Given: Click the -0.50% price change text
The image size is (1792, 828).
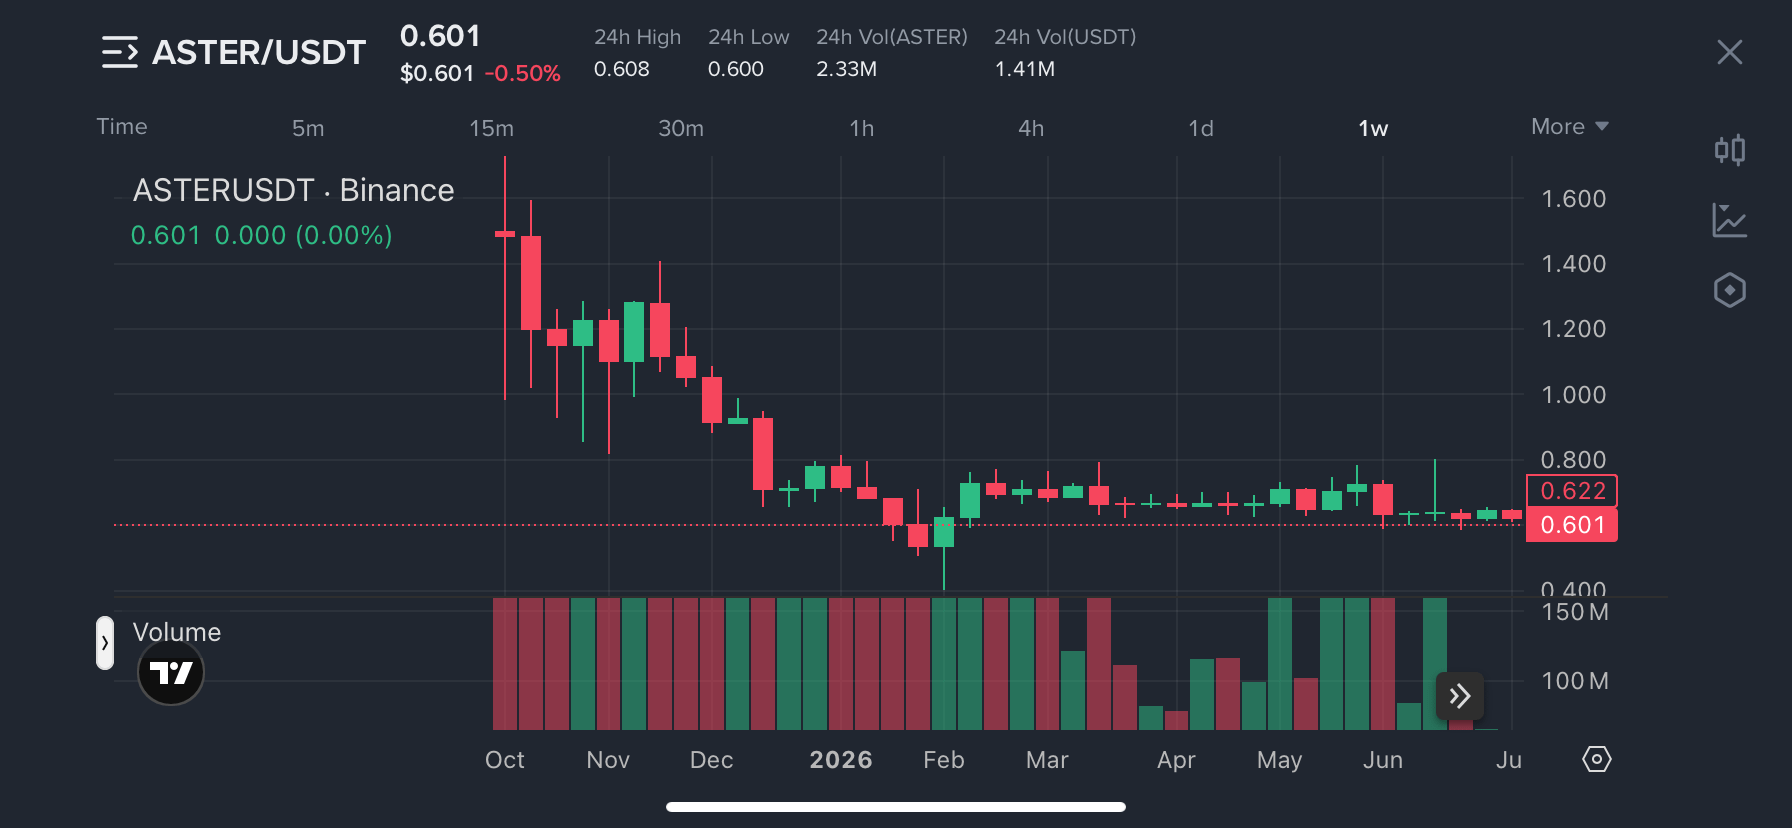Looking at the screenshot, I should click(523, 73).
